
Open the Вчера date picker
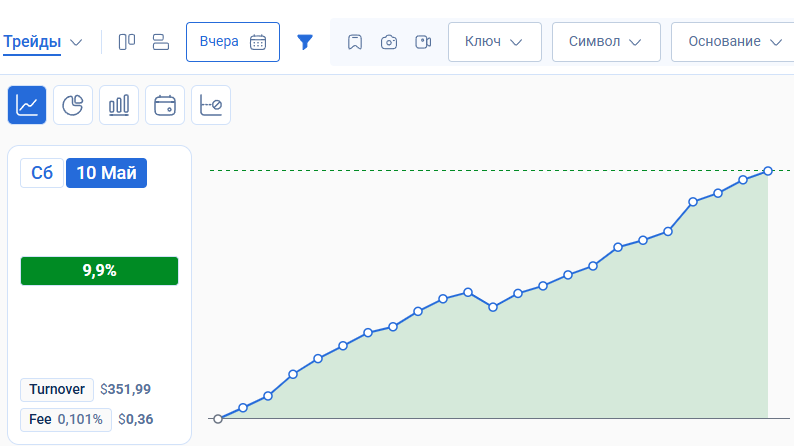pyautogui.click(x=232, y=42)
